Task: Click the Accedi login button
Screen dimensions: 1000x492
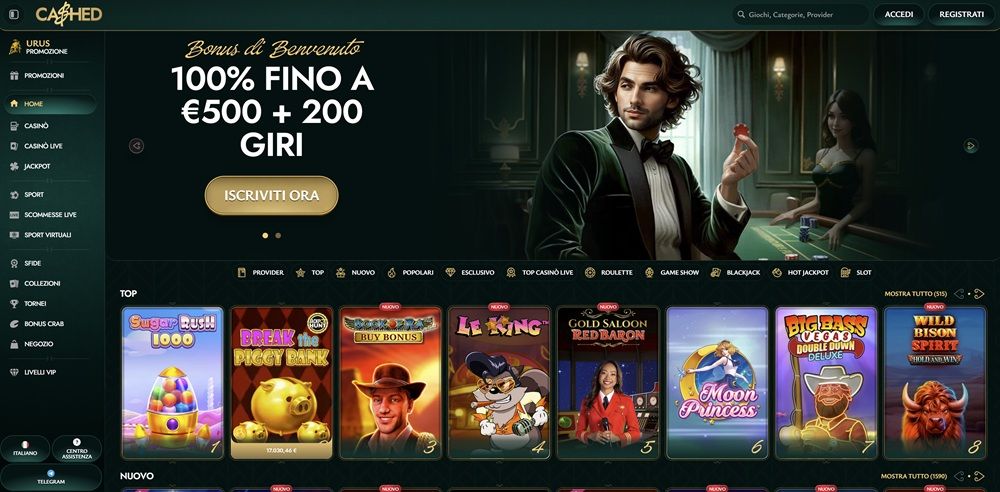Action: coord(899,14)
